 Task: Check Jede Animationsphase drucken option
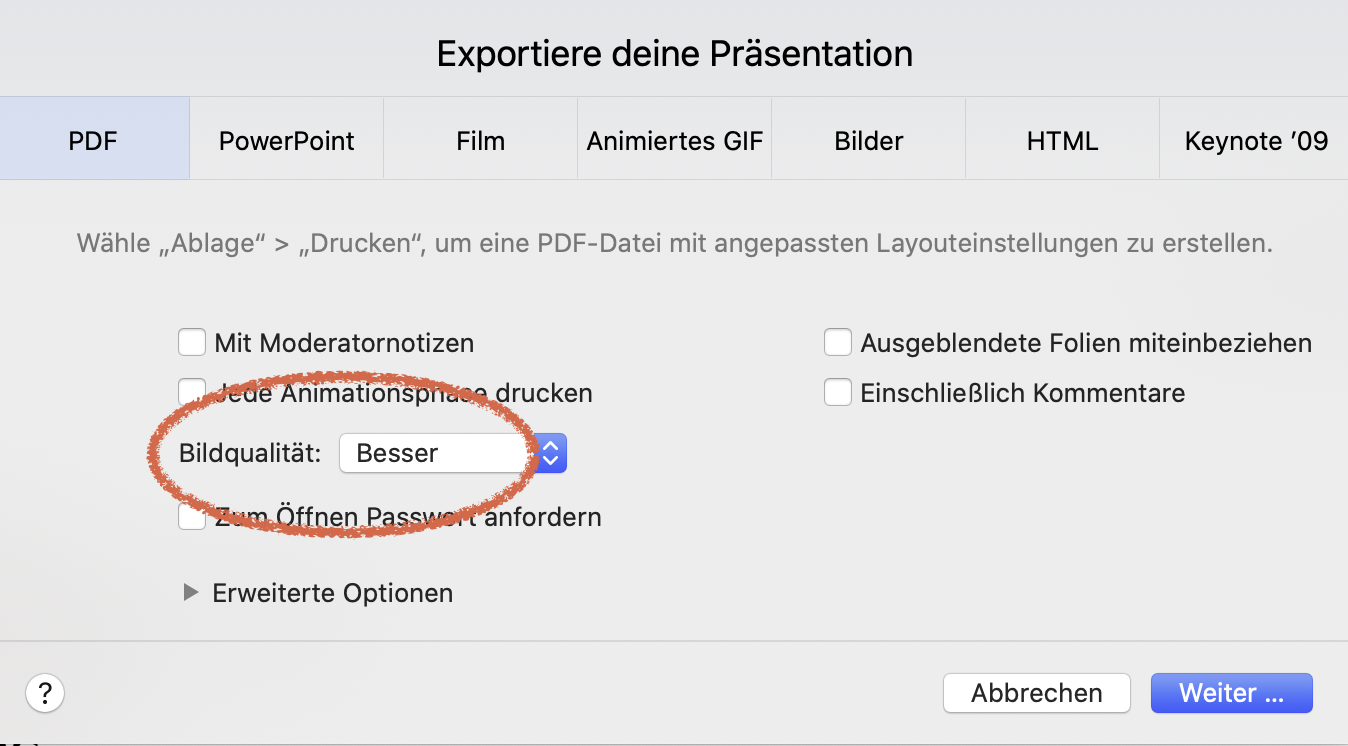pos(192,392)
